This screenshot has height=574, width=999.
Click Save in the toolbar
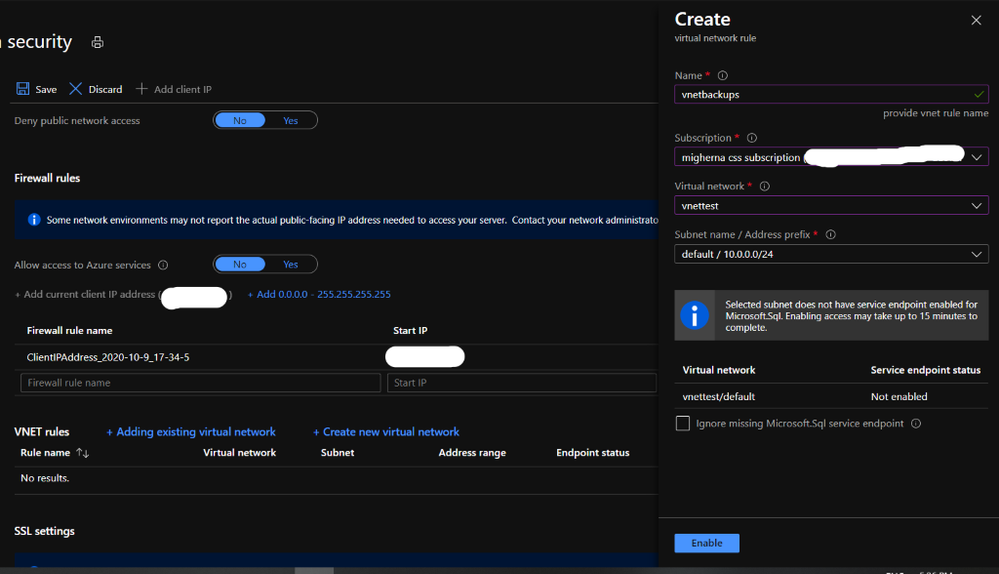coord(46,89)
